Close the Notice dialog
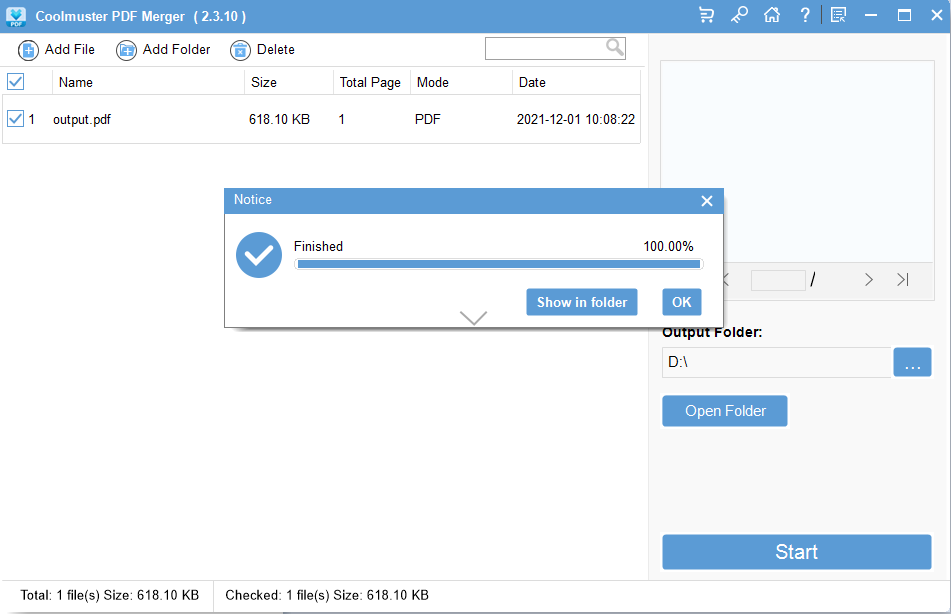The width and height of the screenshot is (951, 614). click(707, 201)
